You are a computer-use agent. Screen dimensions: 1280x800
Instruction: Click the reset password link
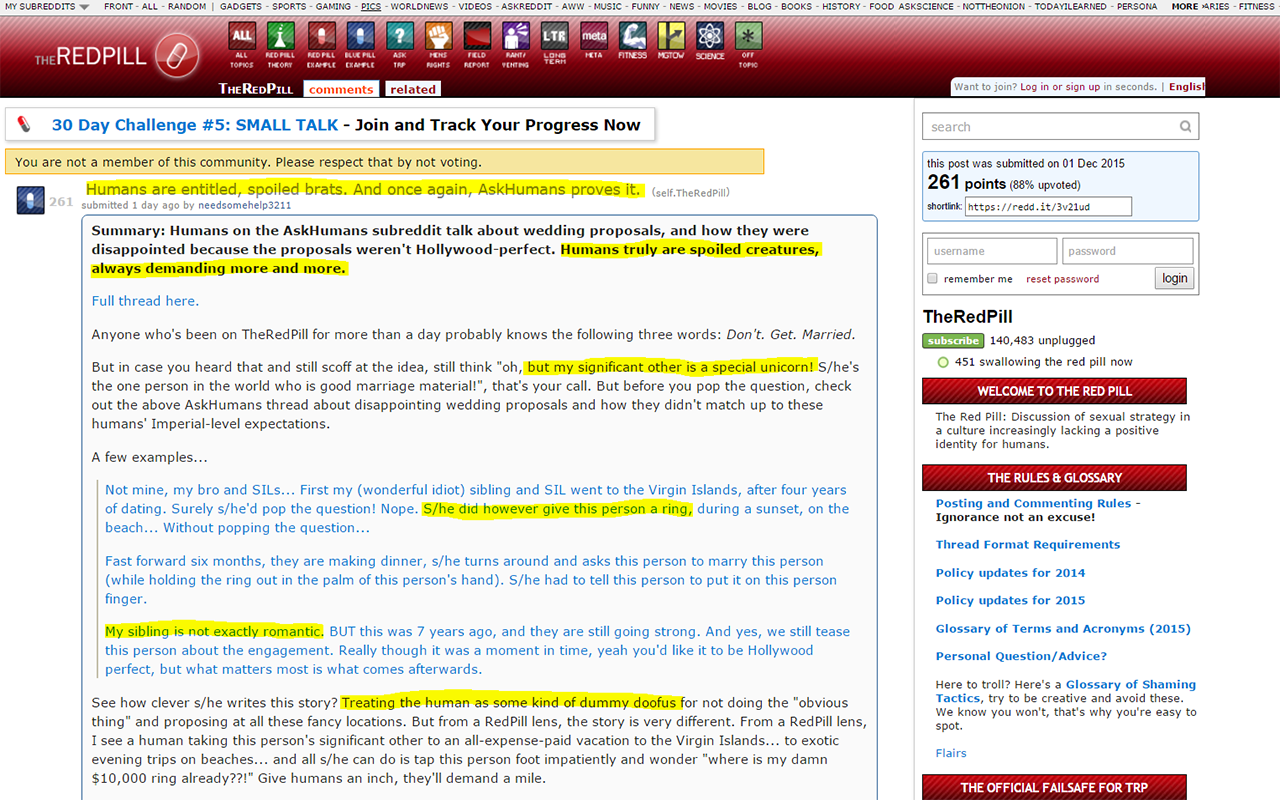pyautogui.click(x=1062, y=279)
